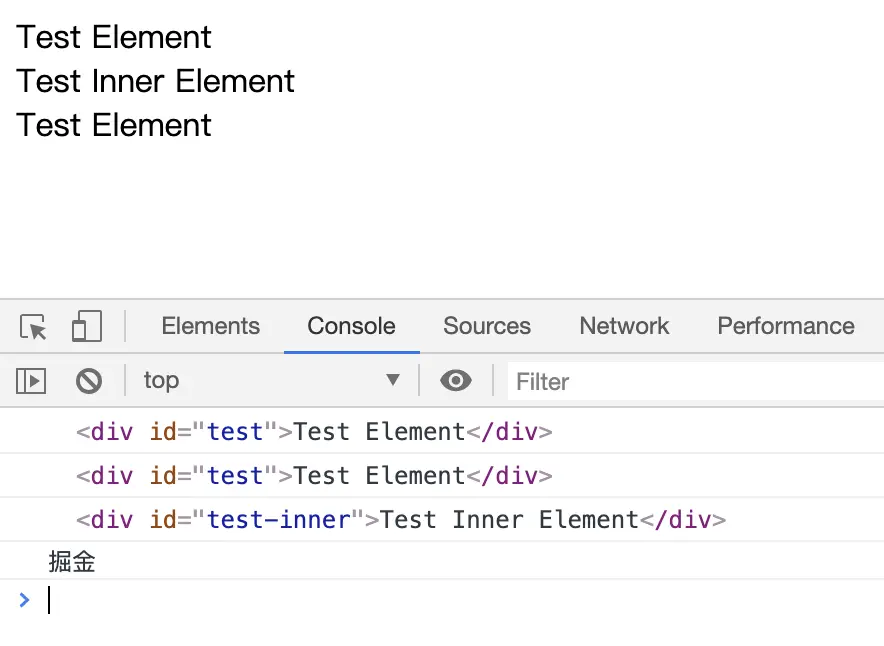Show the console sidebar panel
This screenshot has width=884, height=646.
pyautogui.click(x=31, y=381)
